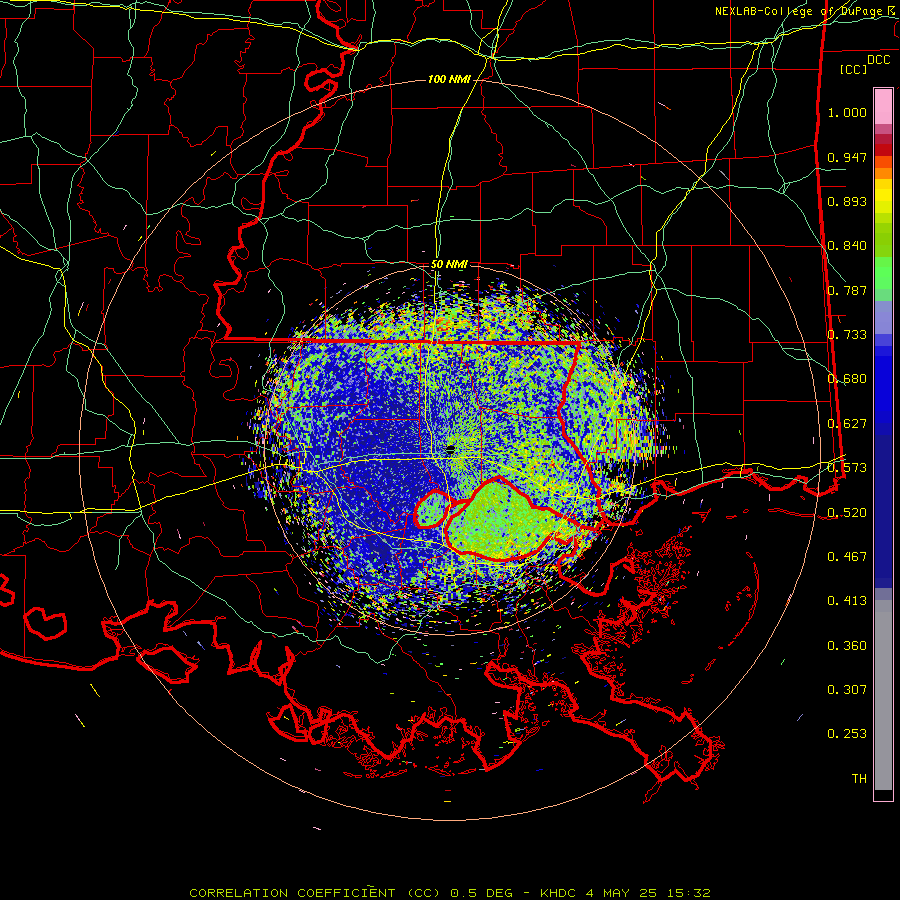This screenshot has width=900, height=900.
Task: Click the 100 NMI range ring label
Action: [449, 79]
